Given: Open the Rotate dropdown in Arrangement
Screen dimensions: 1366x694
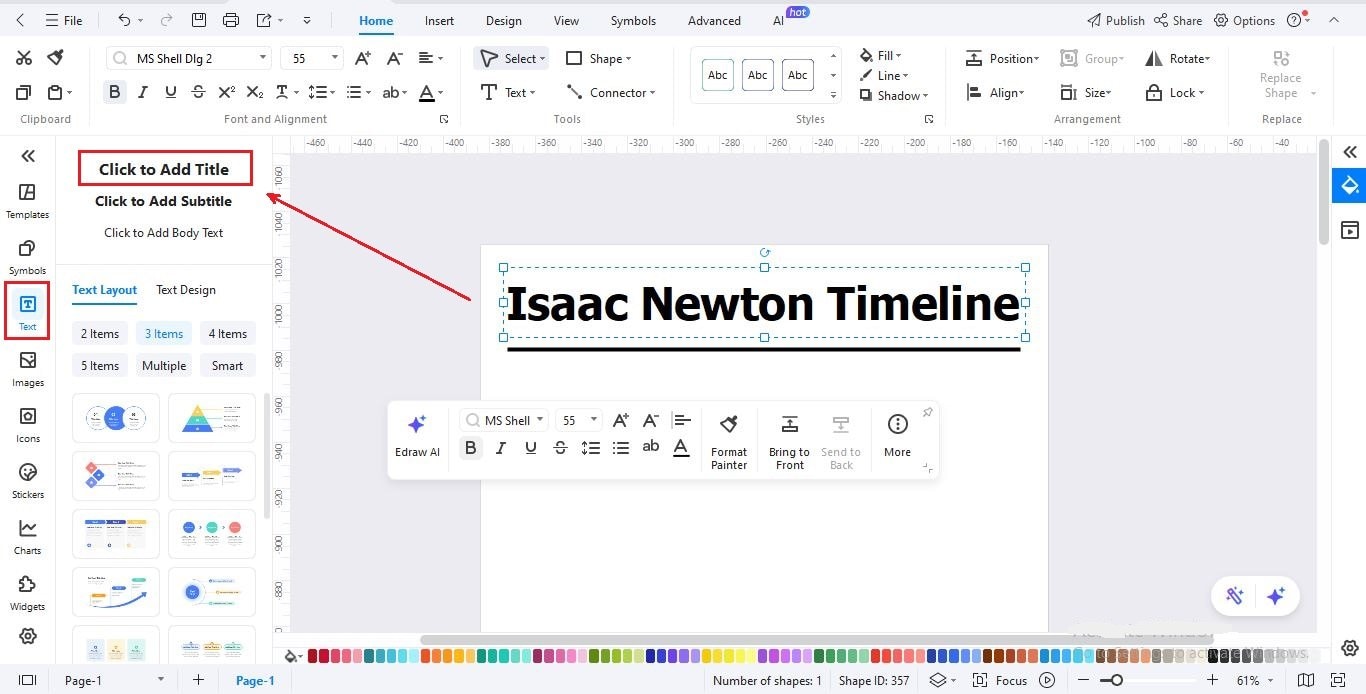Looking at the screenshot, I should click(x=1180, y=58).
